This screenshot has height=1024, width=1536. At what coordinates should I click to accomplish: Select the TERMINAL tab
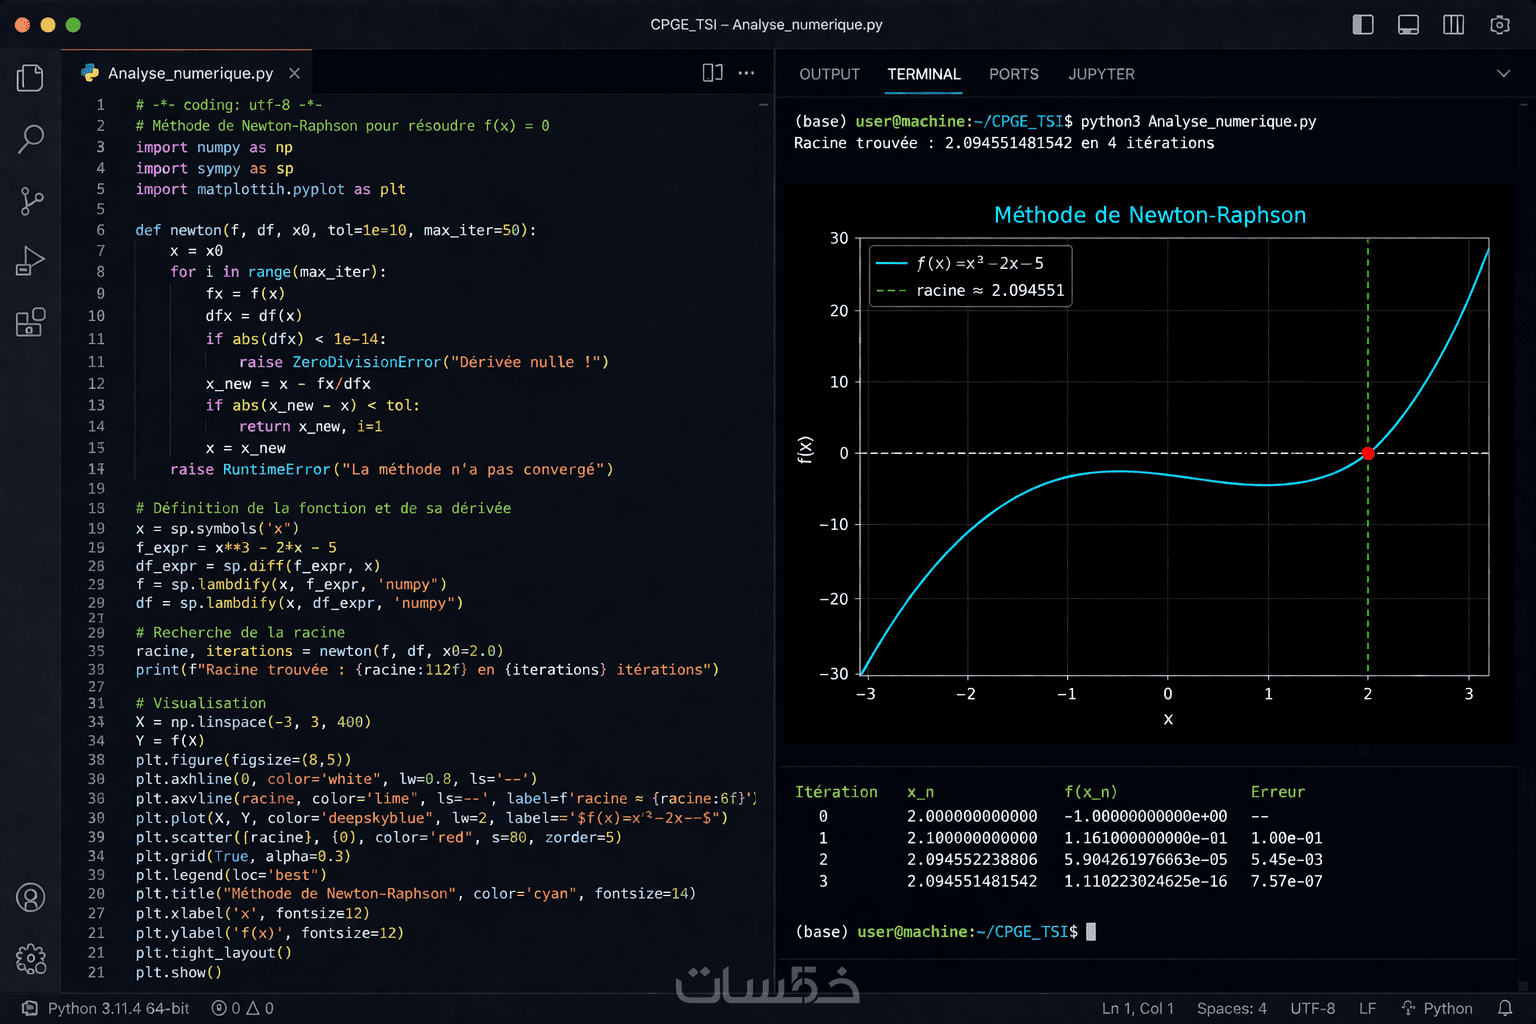[924, 74]
